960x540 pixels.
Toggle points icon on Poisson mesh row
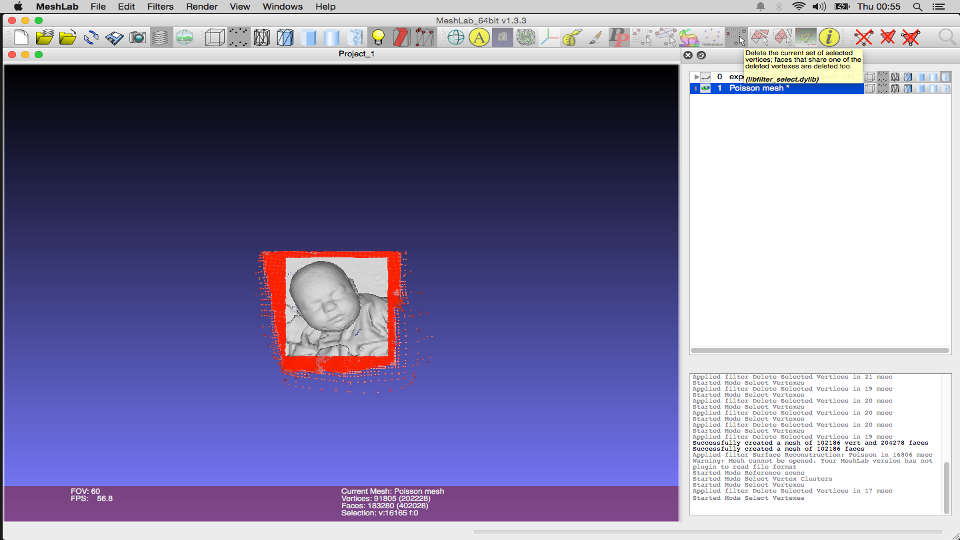click(x=882, y=88)
